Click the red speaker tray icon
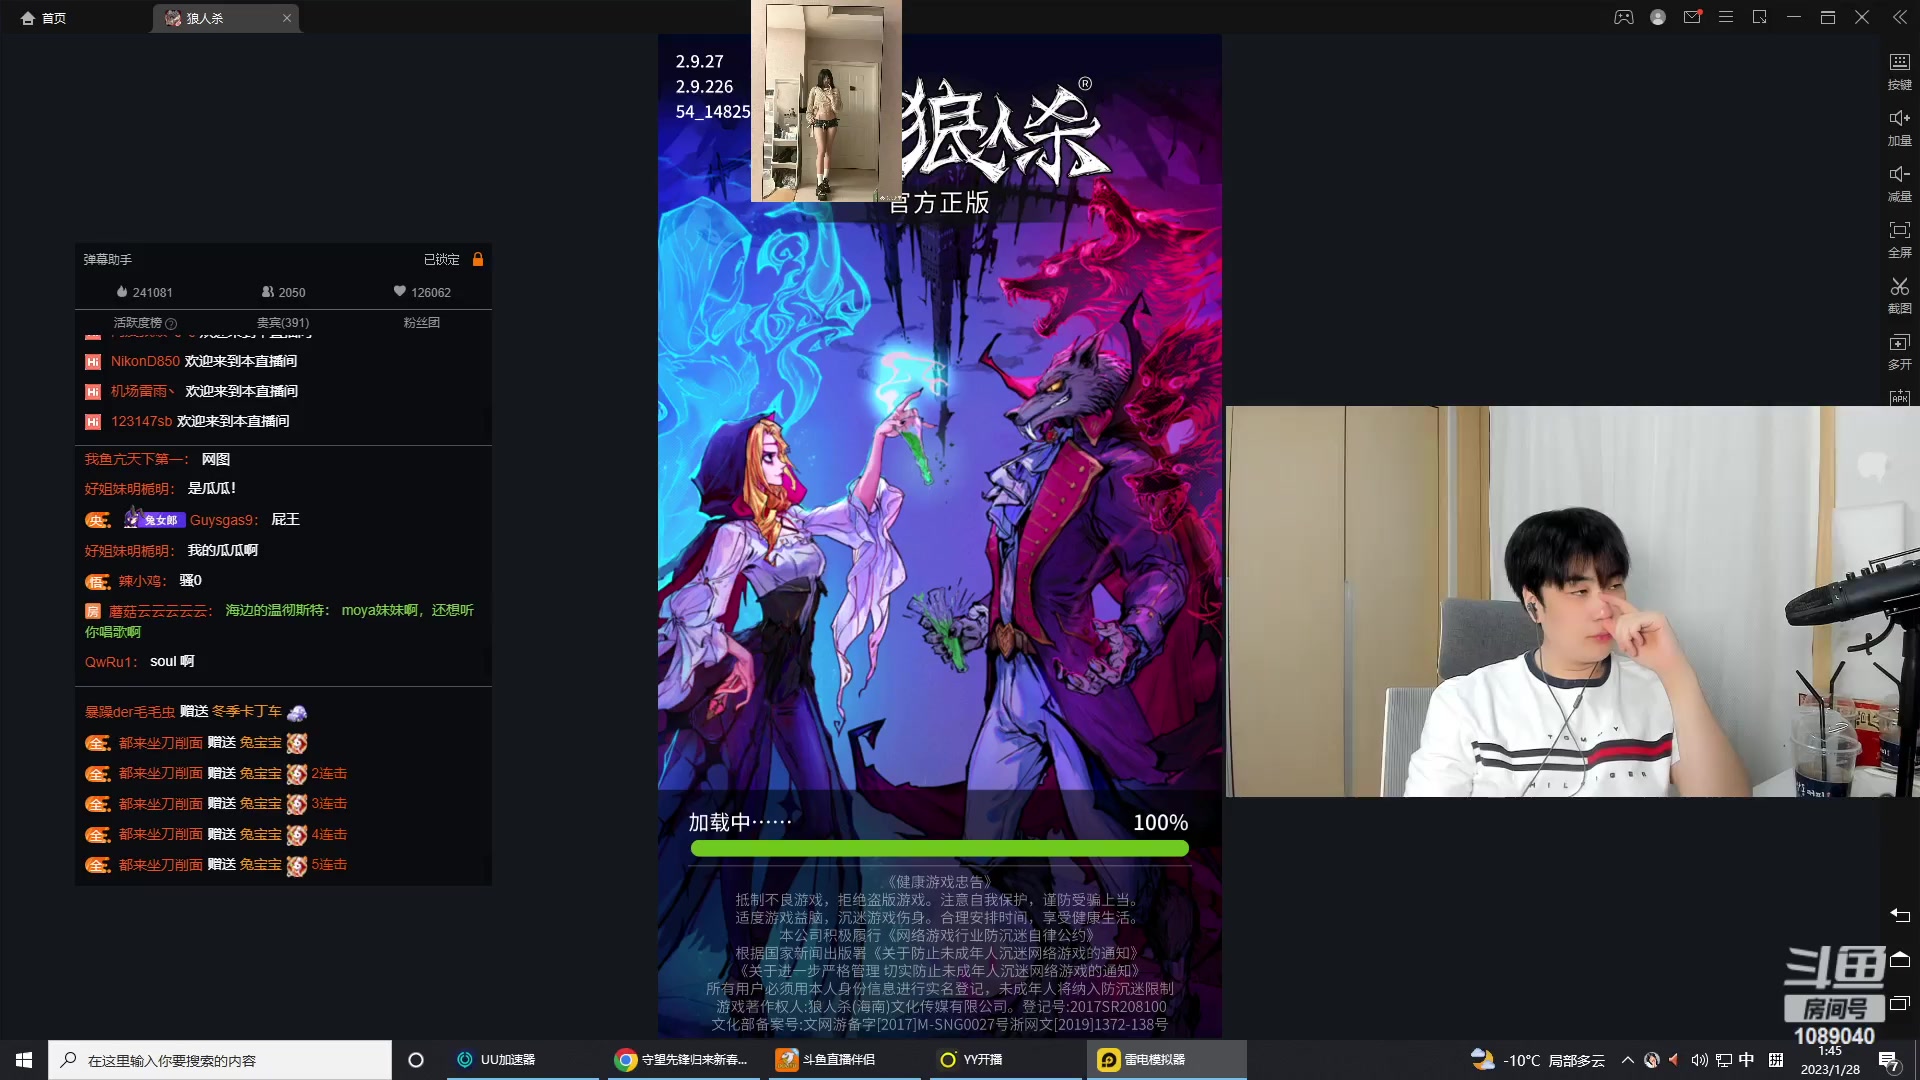Screen dimensions: 1920x1080 (1674, 1060)
